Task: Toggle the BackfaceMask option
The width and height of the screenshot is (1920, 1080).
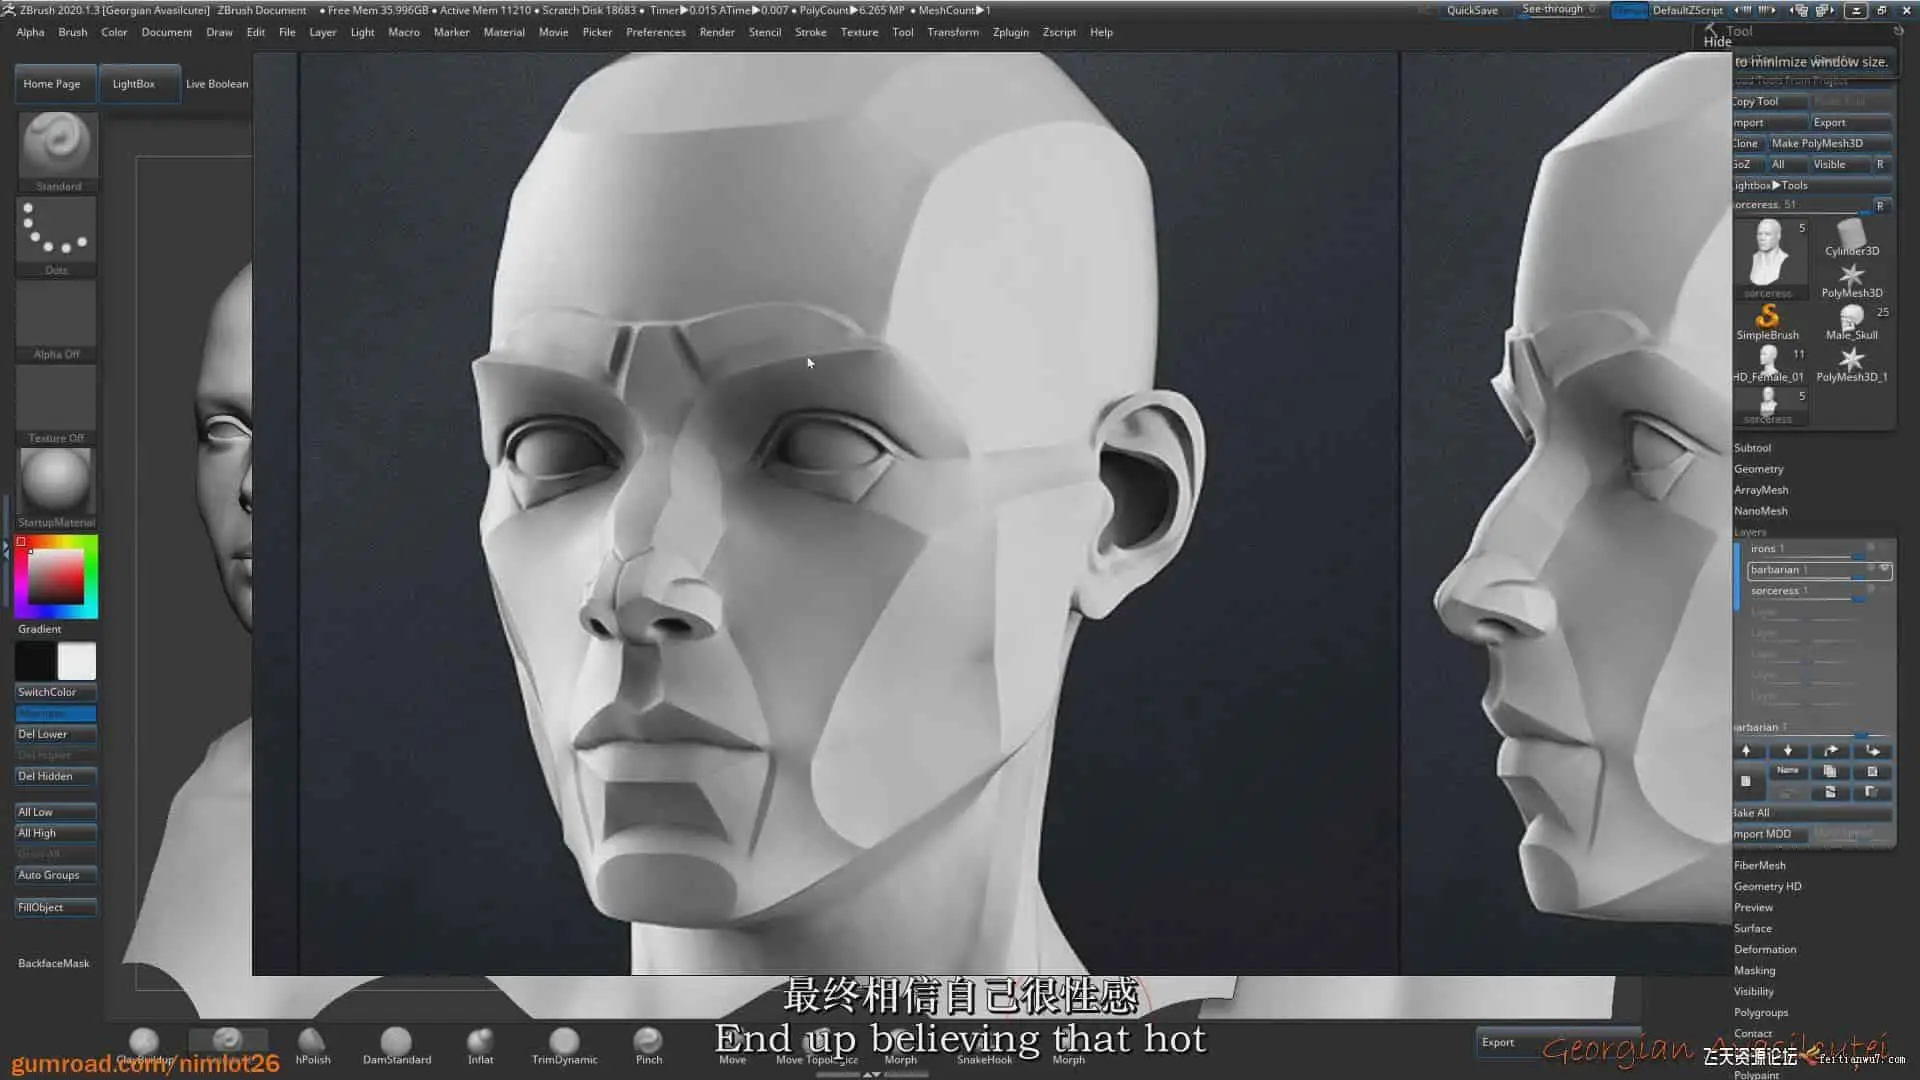Action: (x=54, y=963)
